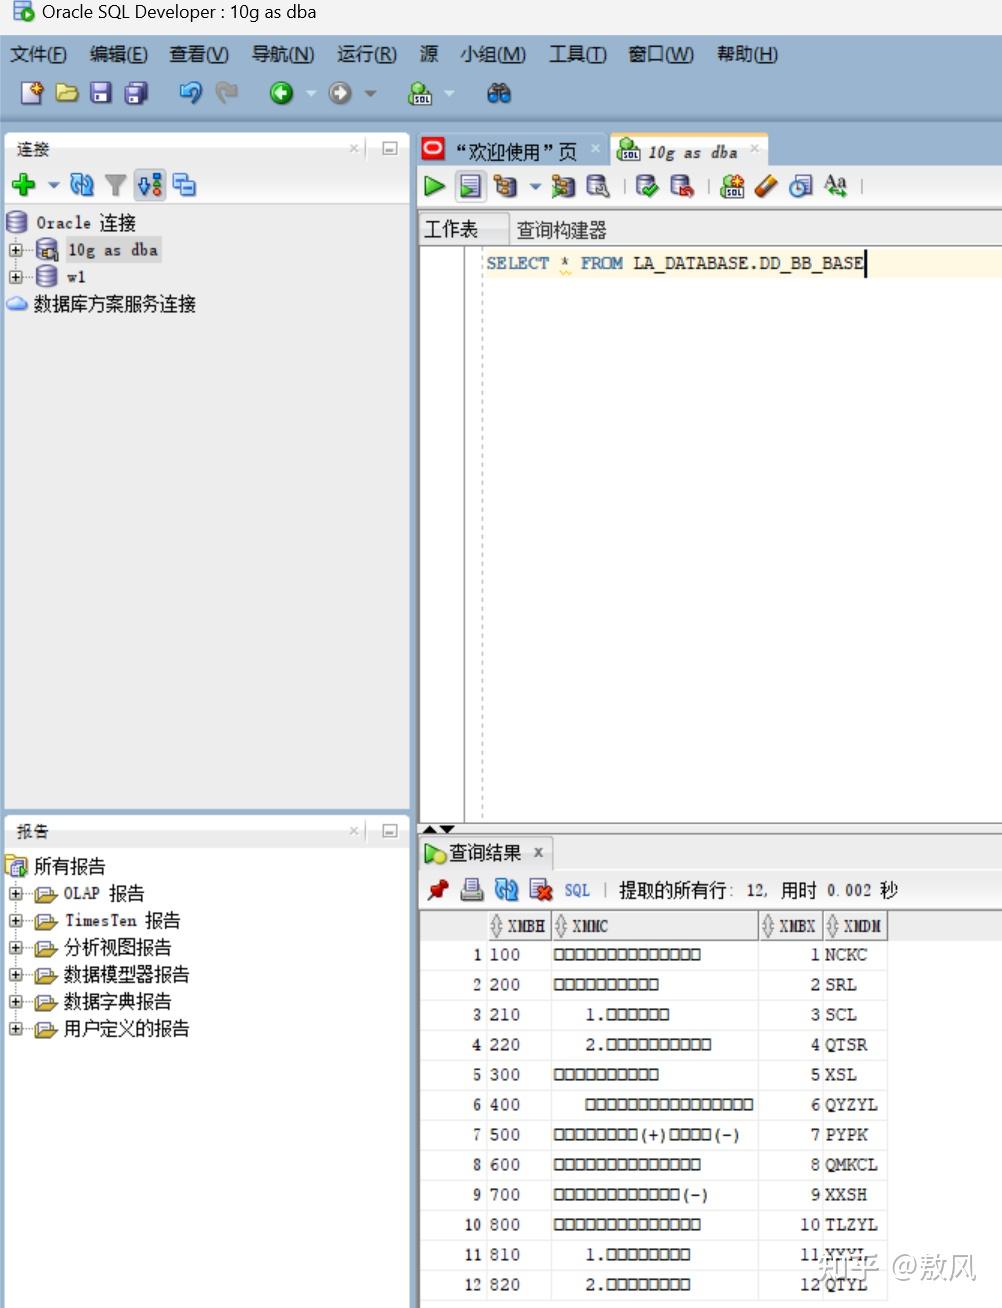This screenshot has height=1308, width=1002.
Task: Click the QTSR cell in row 4
Action: click(855, 1045)
